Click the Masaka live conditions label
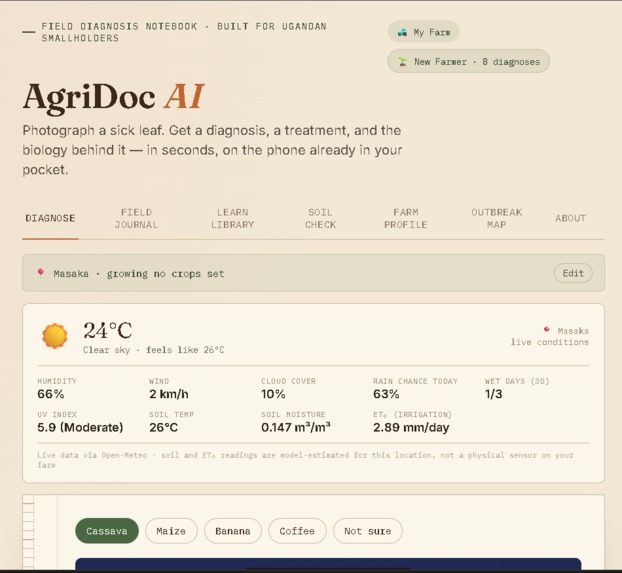 click(550, 336)
